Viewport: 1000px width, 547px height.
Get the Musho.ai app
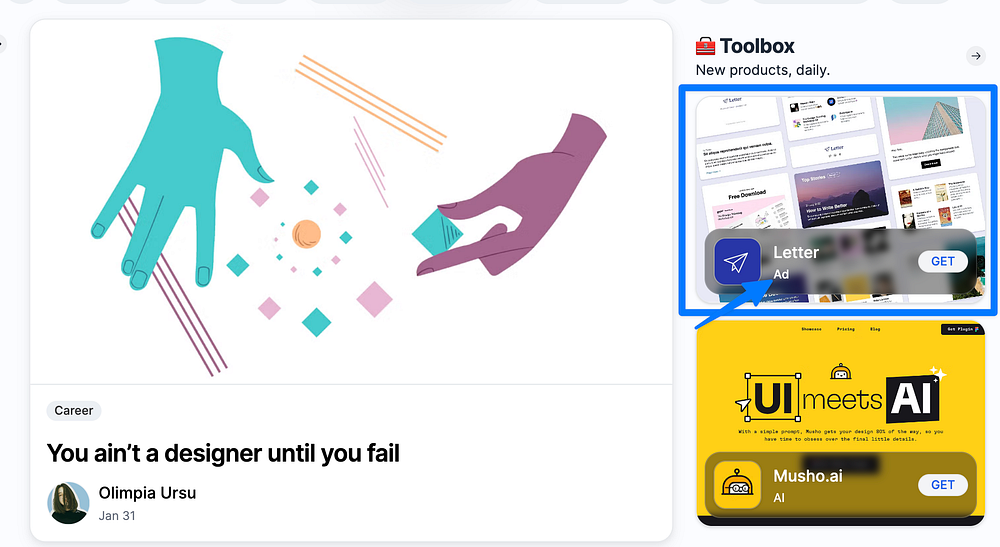pyautogui.click(x=943, y=485)
